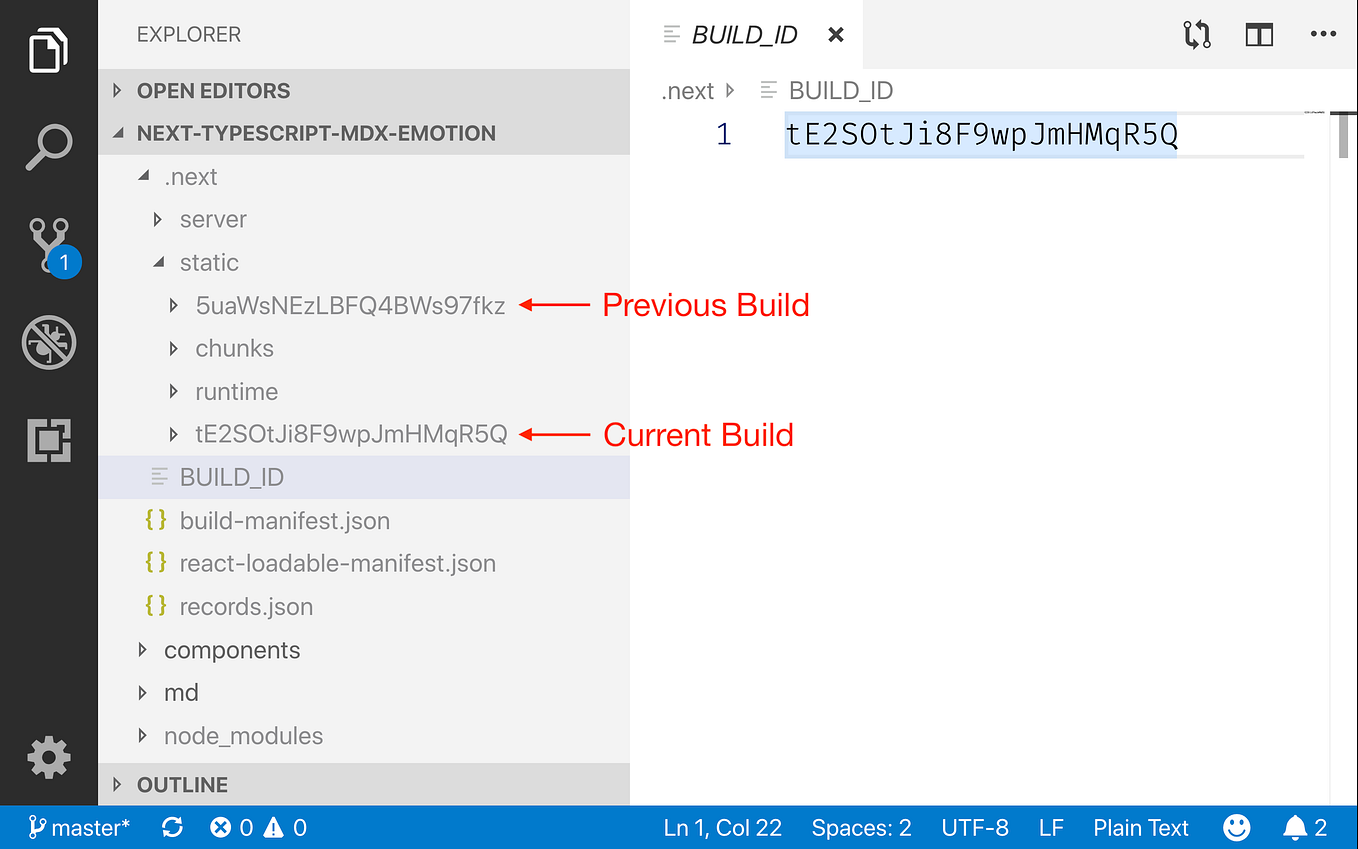
Task: Click the synchronize changes icon in the status bar
Action: coord(172,827)
